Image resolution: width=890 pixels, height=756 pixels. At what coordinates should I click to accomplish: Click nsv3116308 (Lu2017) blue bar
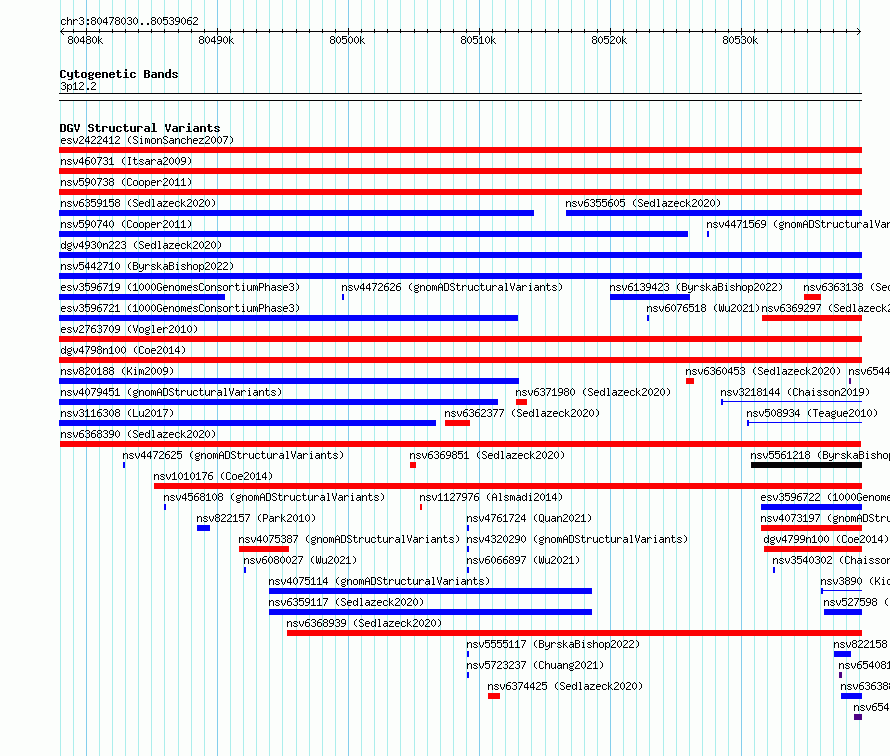click(247, 423)
